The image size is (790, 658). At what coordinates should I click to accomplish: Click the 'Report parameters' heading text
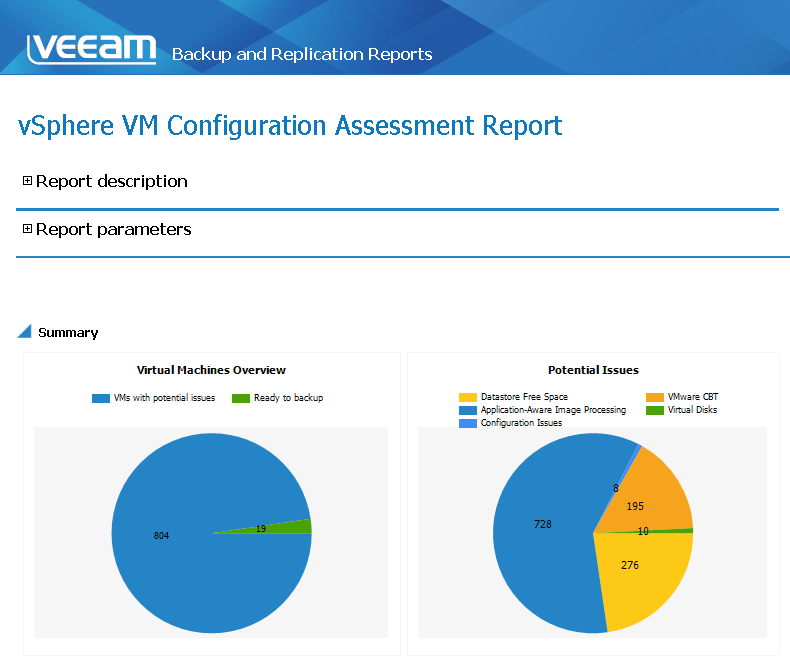[x=113, y=229]
